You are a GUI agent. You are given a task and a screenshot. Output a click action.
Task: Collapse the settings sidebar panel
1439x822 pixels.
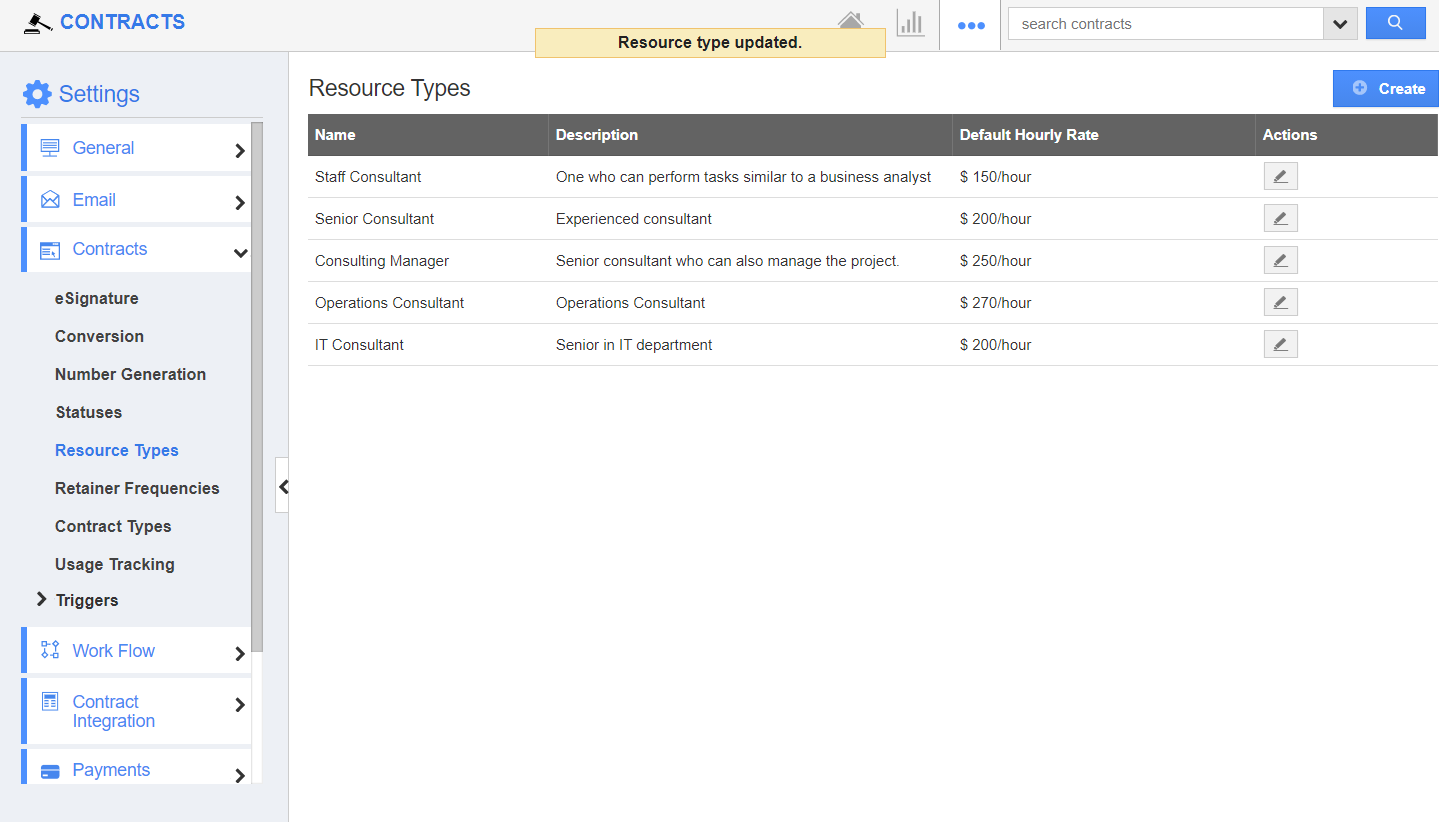tap(283, 486)
